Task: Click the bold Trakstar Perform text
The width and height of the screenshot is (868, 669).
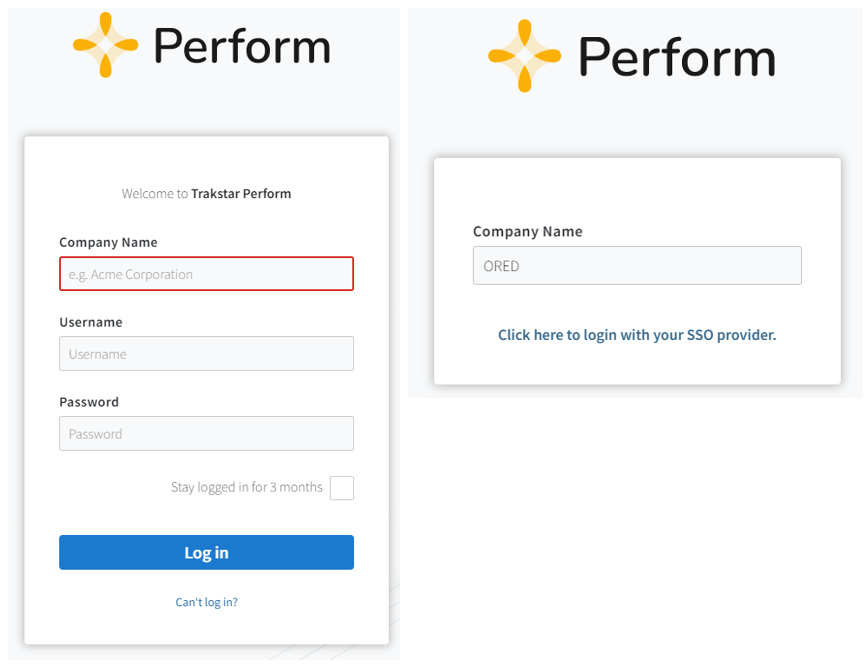Action: 241,194
